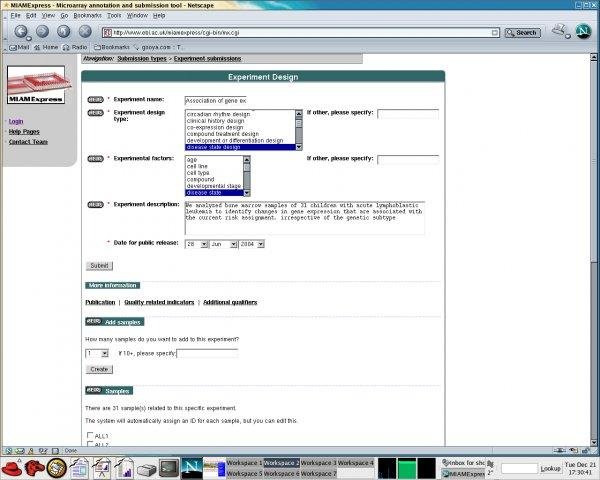Viewport: 600px width, 480px height.
Task: Click the Netscape N launcher in panel
Action: (x=192, y=468)
